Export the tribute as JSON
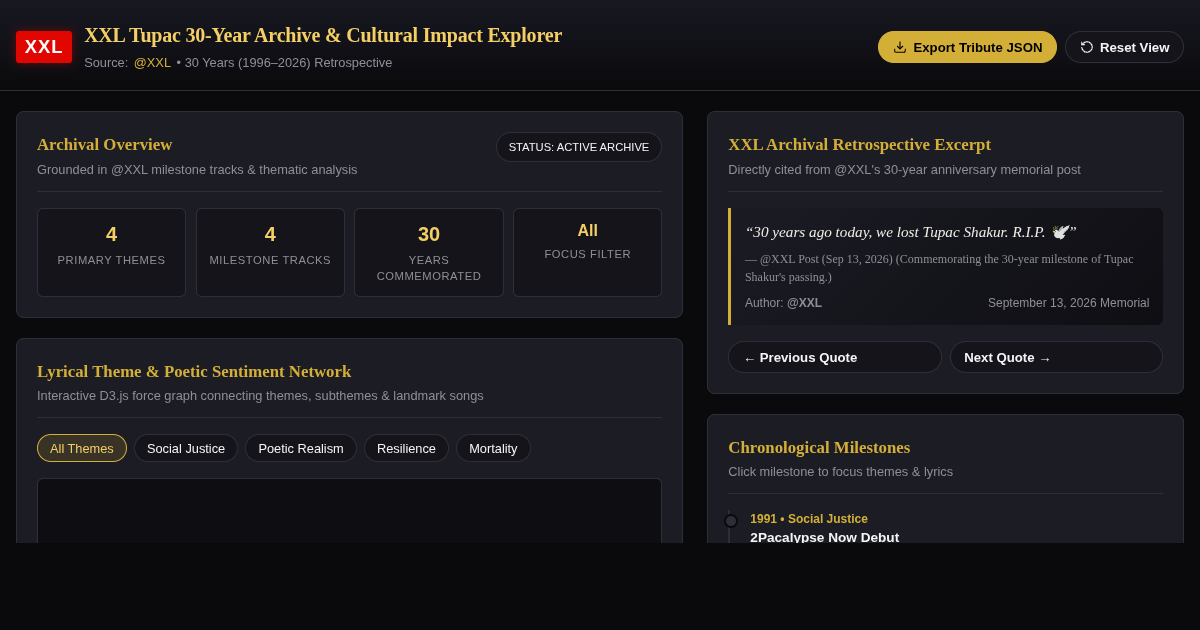Image resolution: width=1200 pixels, height=630 pixels. coord(967,47)
